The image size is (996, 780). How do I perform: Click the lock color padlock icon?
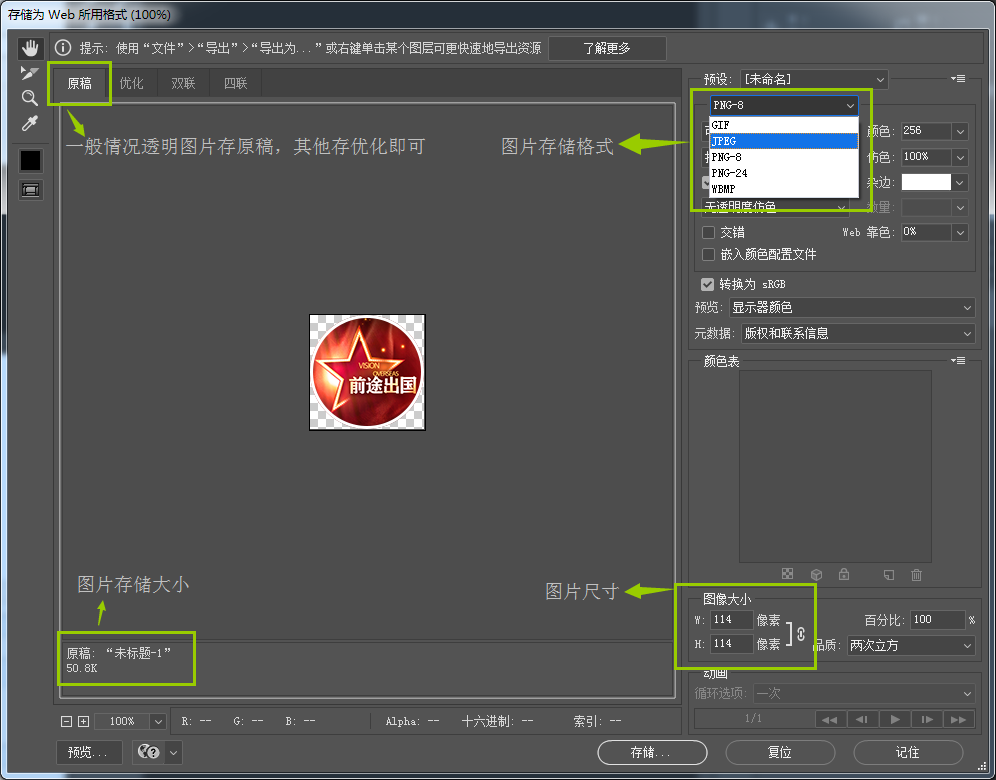(844, 574)
